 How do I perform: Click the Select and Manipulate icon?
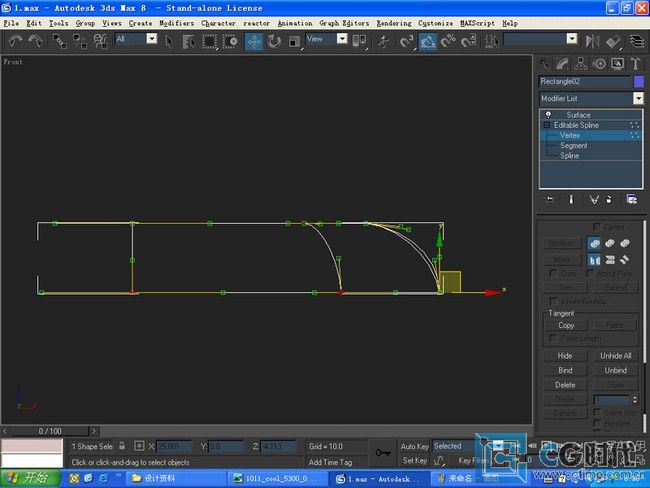pos(383,41)
